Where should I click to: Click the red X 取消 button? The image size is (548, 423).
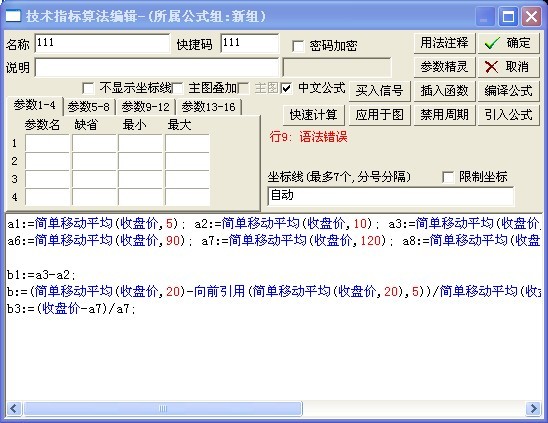click(508, 67)
